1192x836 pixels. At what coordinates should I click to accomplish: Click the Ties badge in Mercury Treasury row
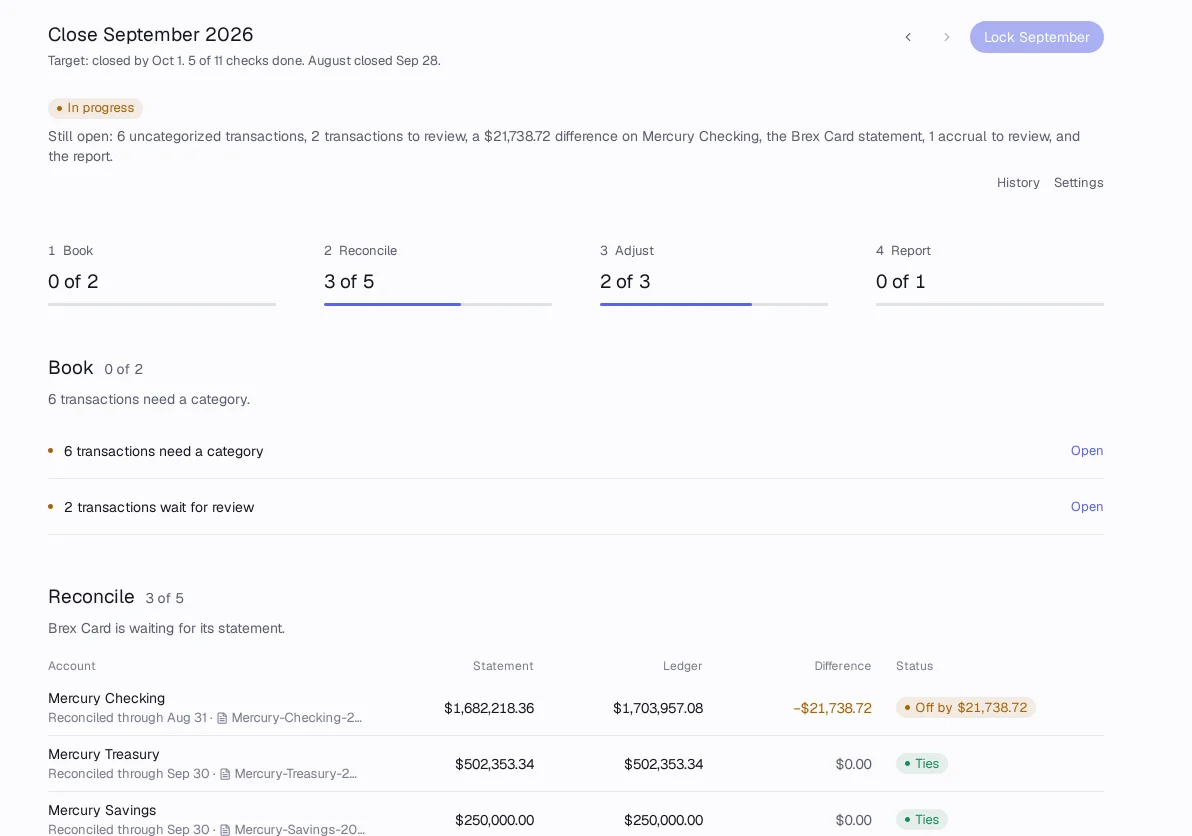click(921, 764)
